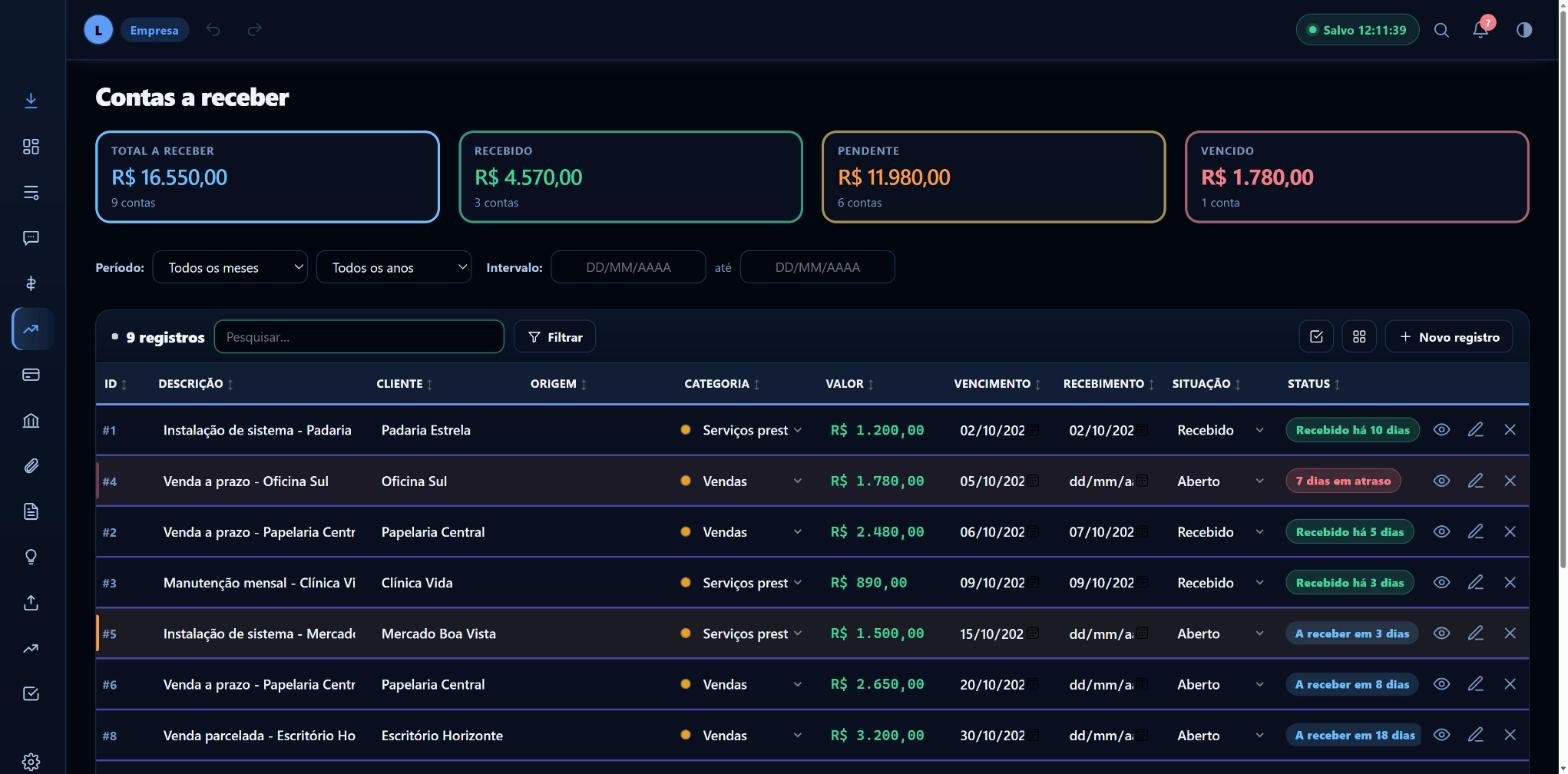Open the chat bubble sidebar icon
The width and height of the screenshot is (1568, 774).
pyautogui.click(x=31, y=238)
